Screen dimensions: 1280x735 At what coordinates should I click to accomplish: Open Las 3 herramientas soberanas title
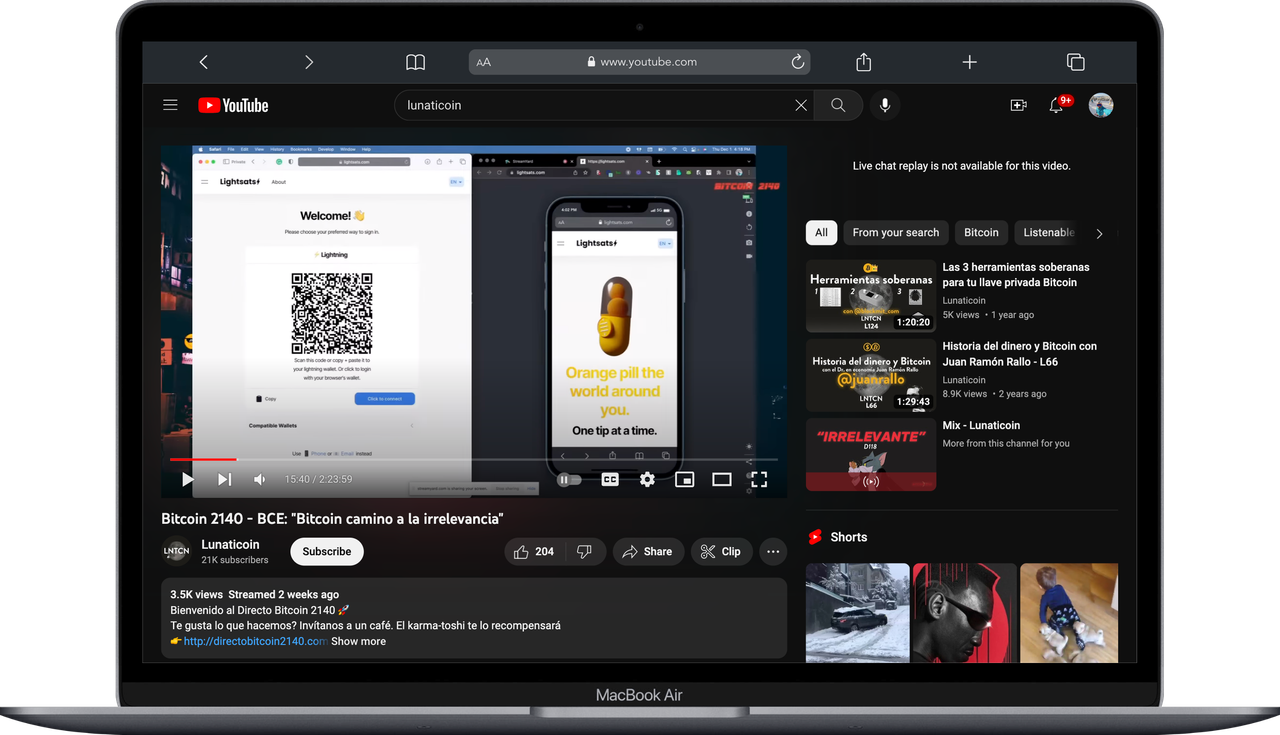click(1016, 275)
